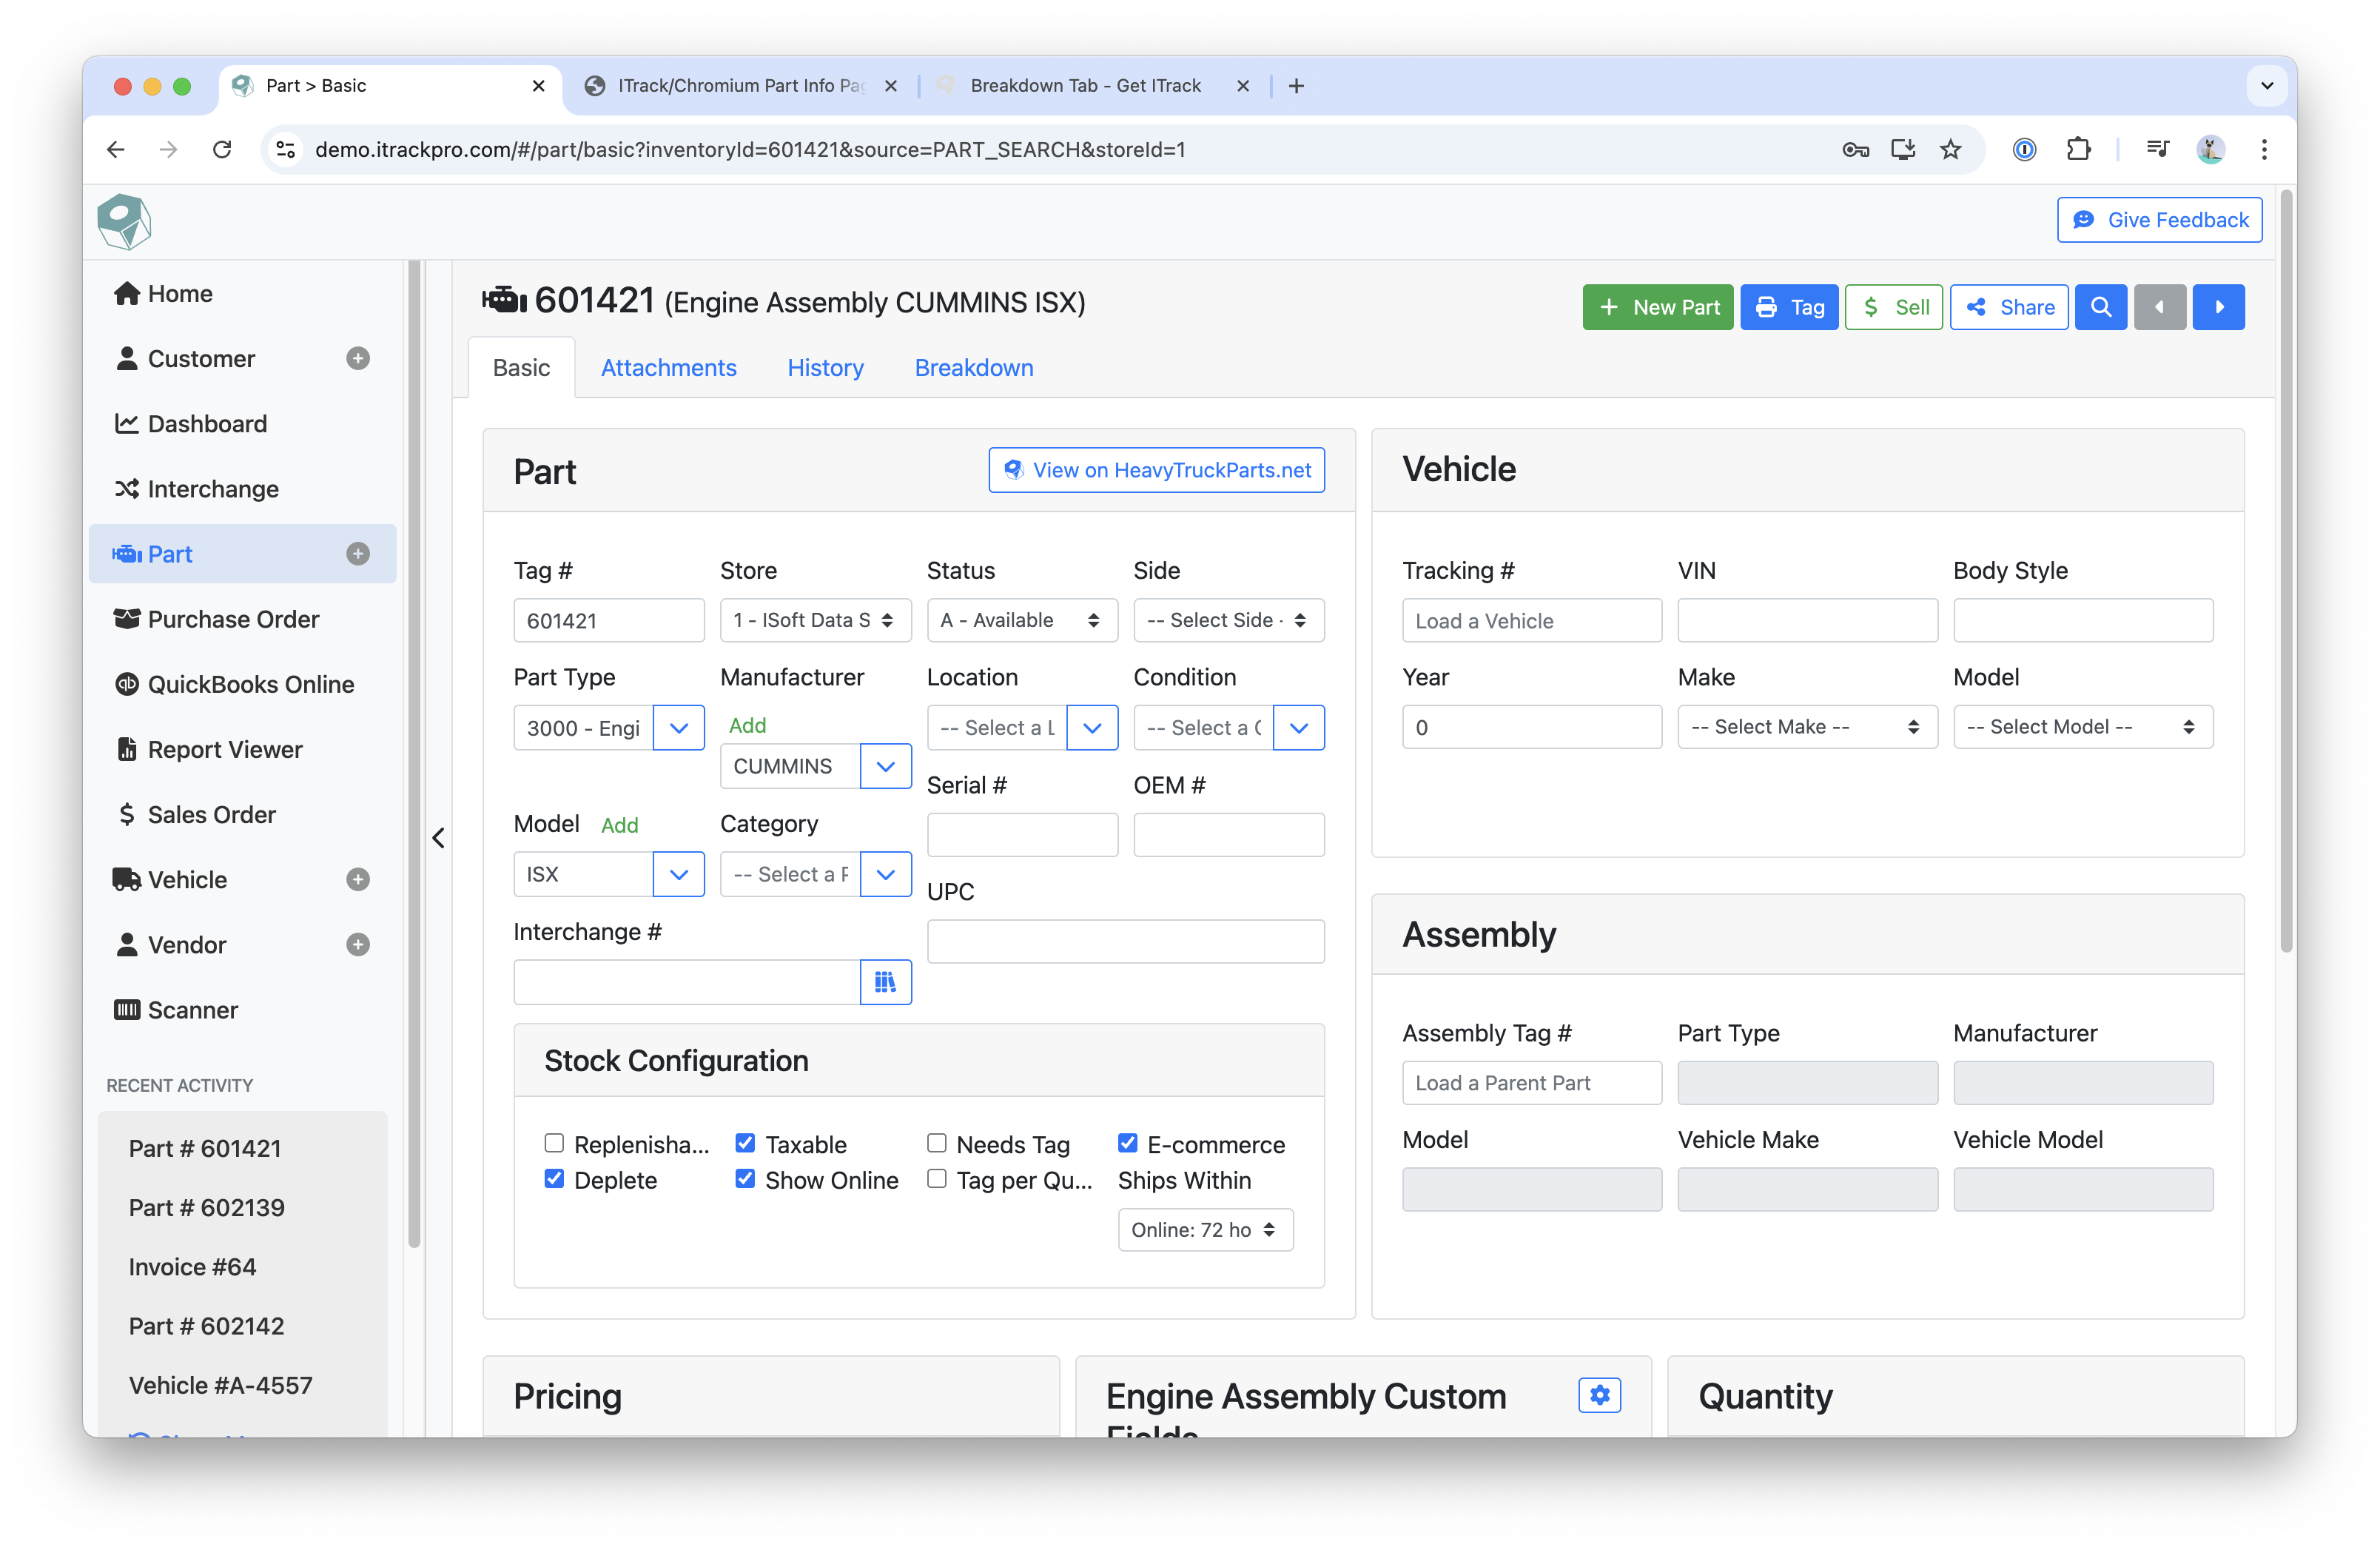Add new customer with plus icon
Viewport: 2380px width, 1547px height.
coord(358,358)
